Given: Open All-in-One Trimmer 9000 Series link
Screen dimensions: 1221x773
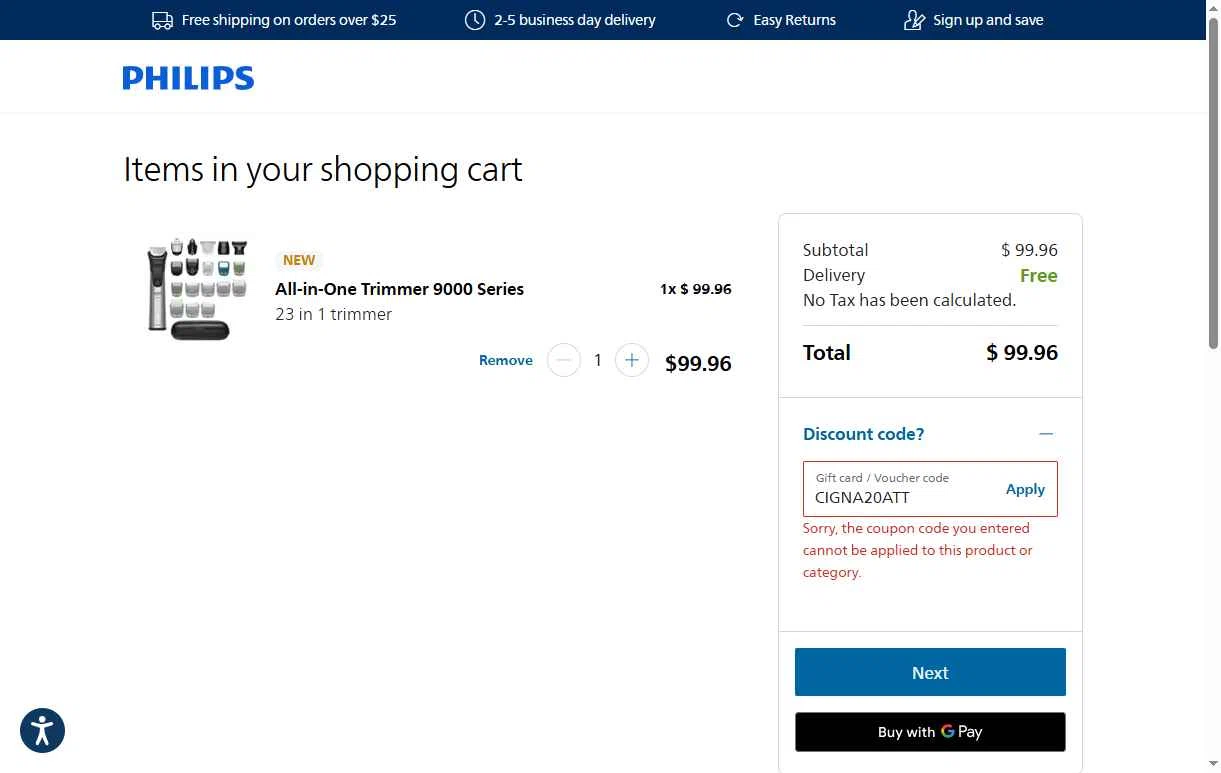Looking at the screenshot, I should coord(399,289).
